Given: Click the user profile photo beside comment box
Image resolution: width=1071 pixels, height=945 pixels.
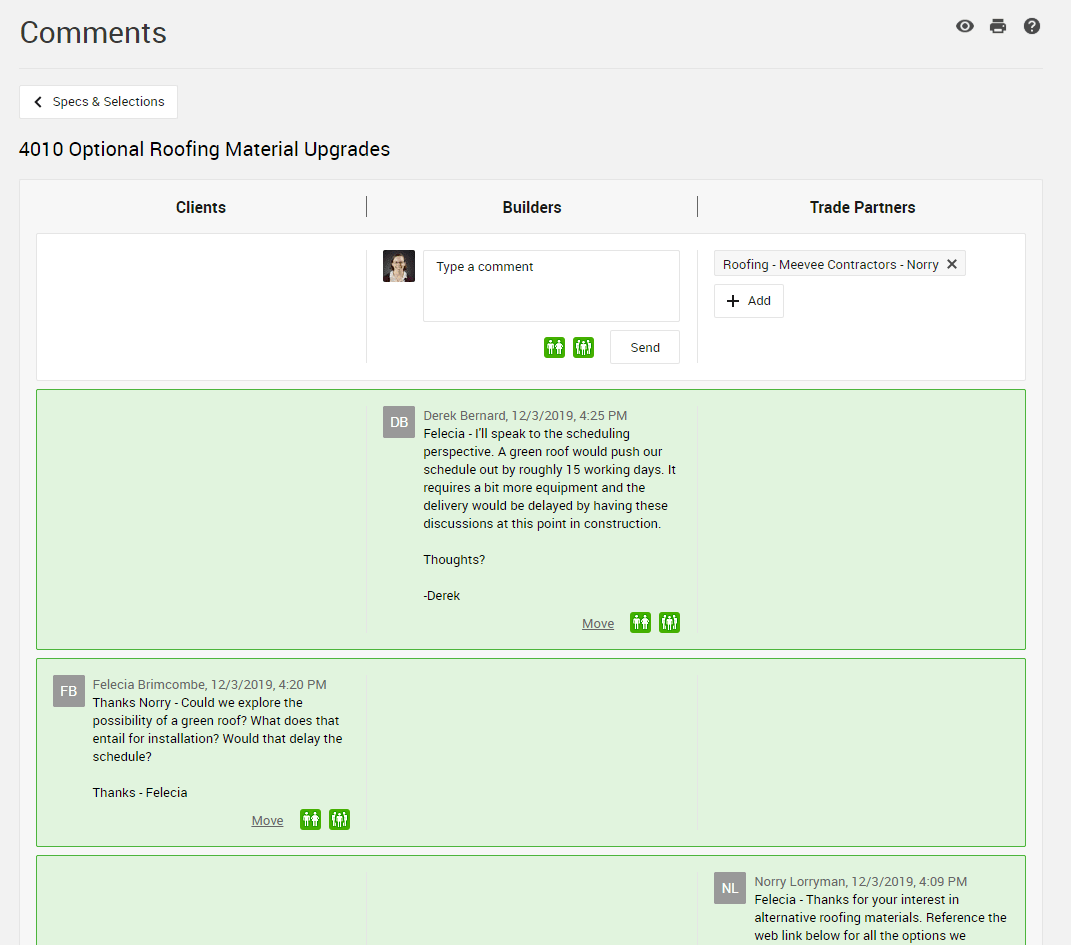Looking at the screenshot, I should pos(399,266).
